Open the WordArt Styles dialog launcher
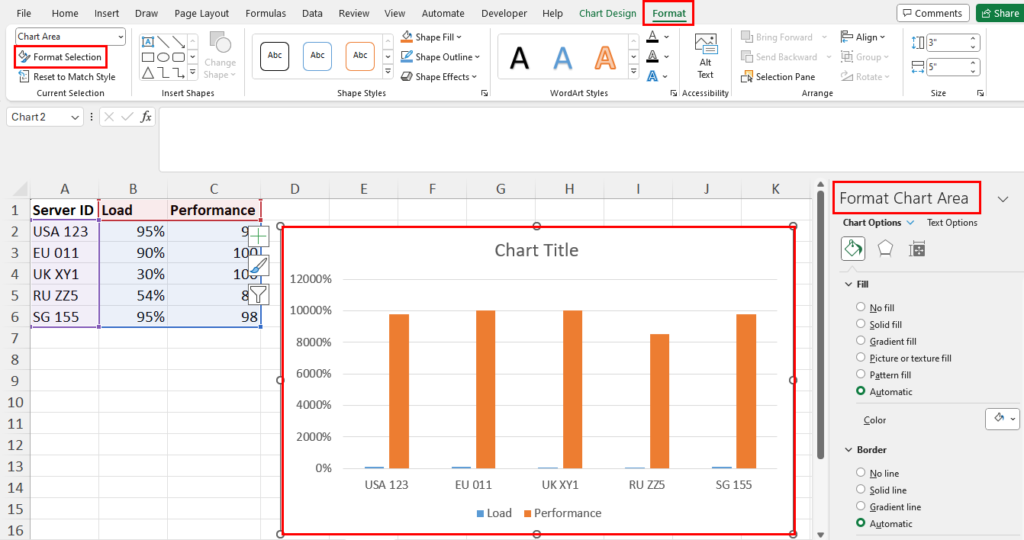The image size is (1024, 540). point(673,93)
